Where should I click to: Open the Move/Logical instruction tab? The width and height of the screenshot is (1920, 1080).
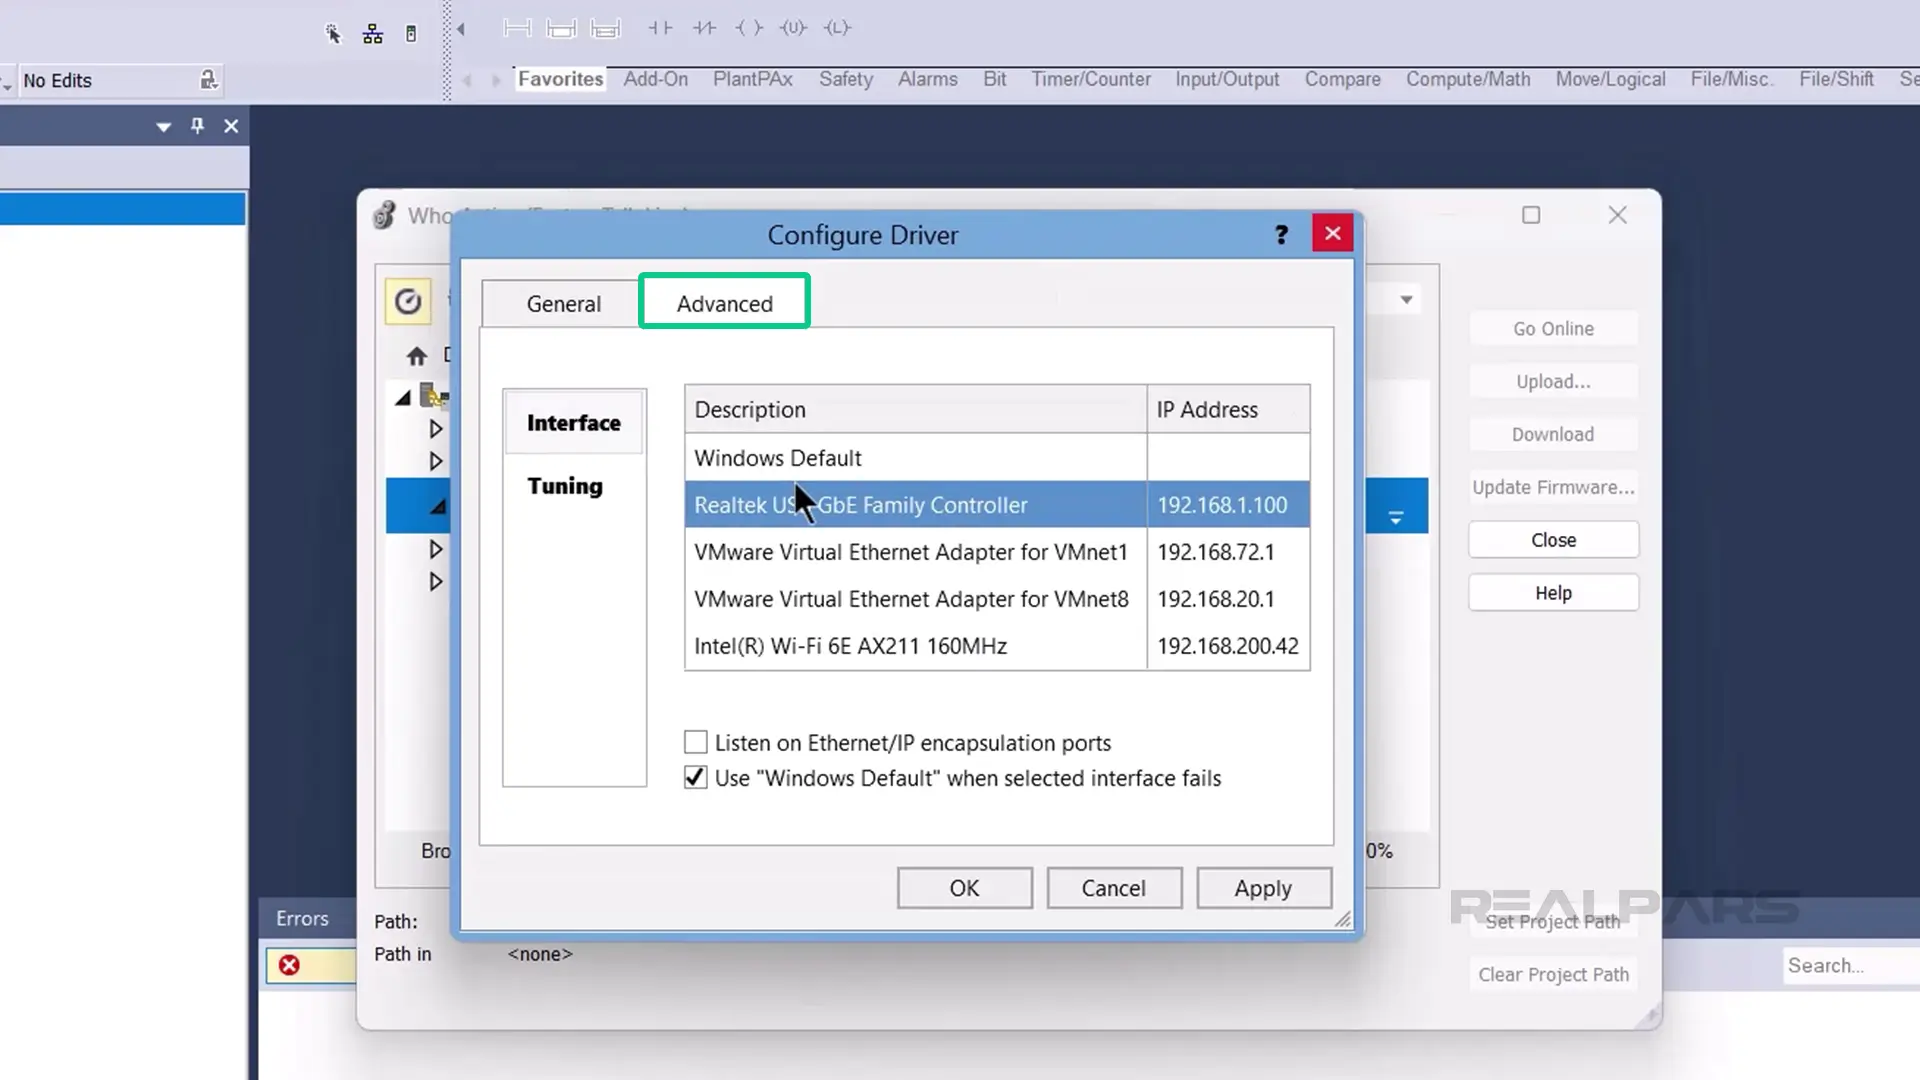pyautogui.click(x=1610, y=79)
